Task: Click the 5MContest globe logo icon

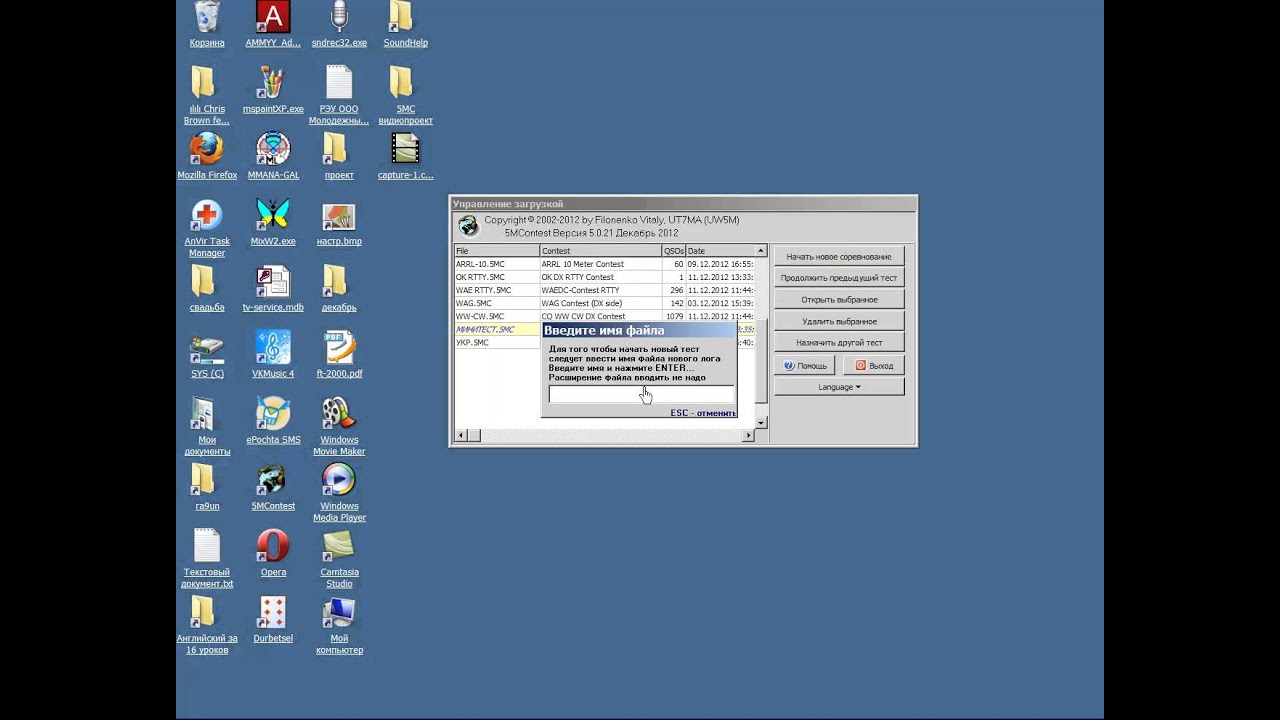Action: click(x=467, y=226)
